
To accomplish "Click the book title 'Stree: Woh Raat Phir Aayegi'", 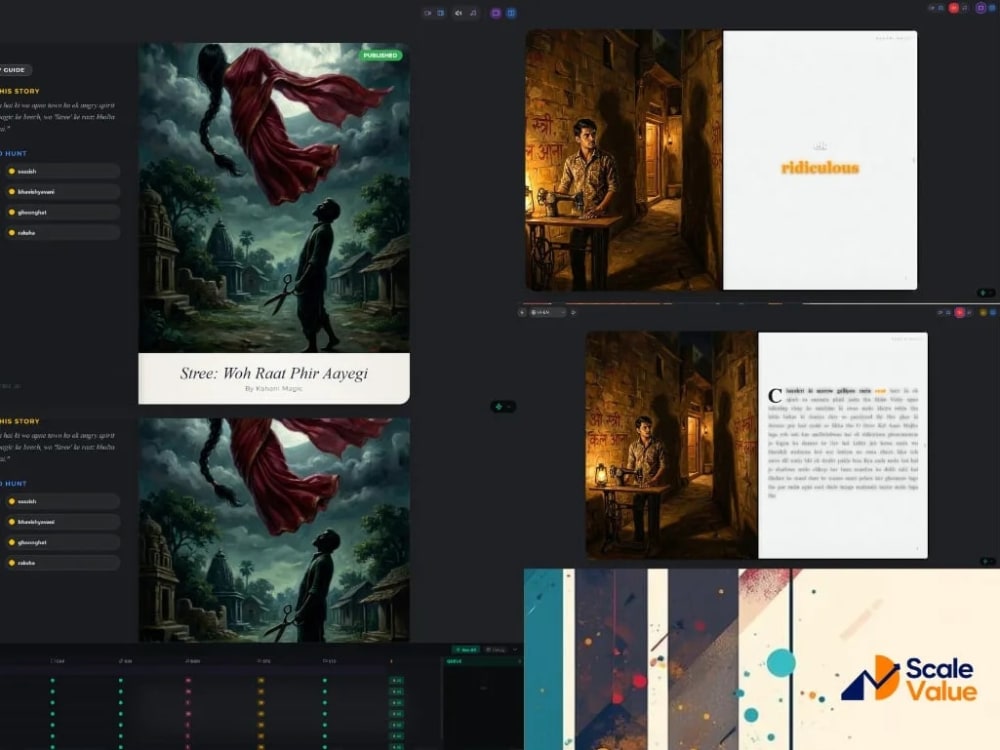I will click(274, 373).
